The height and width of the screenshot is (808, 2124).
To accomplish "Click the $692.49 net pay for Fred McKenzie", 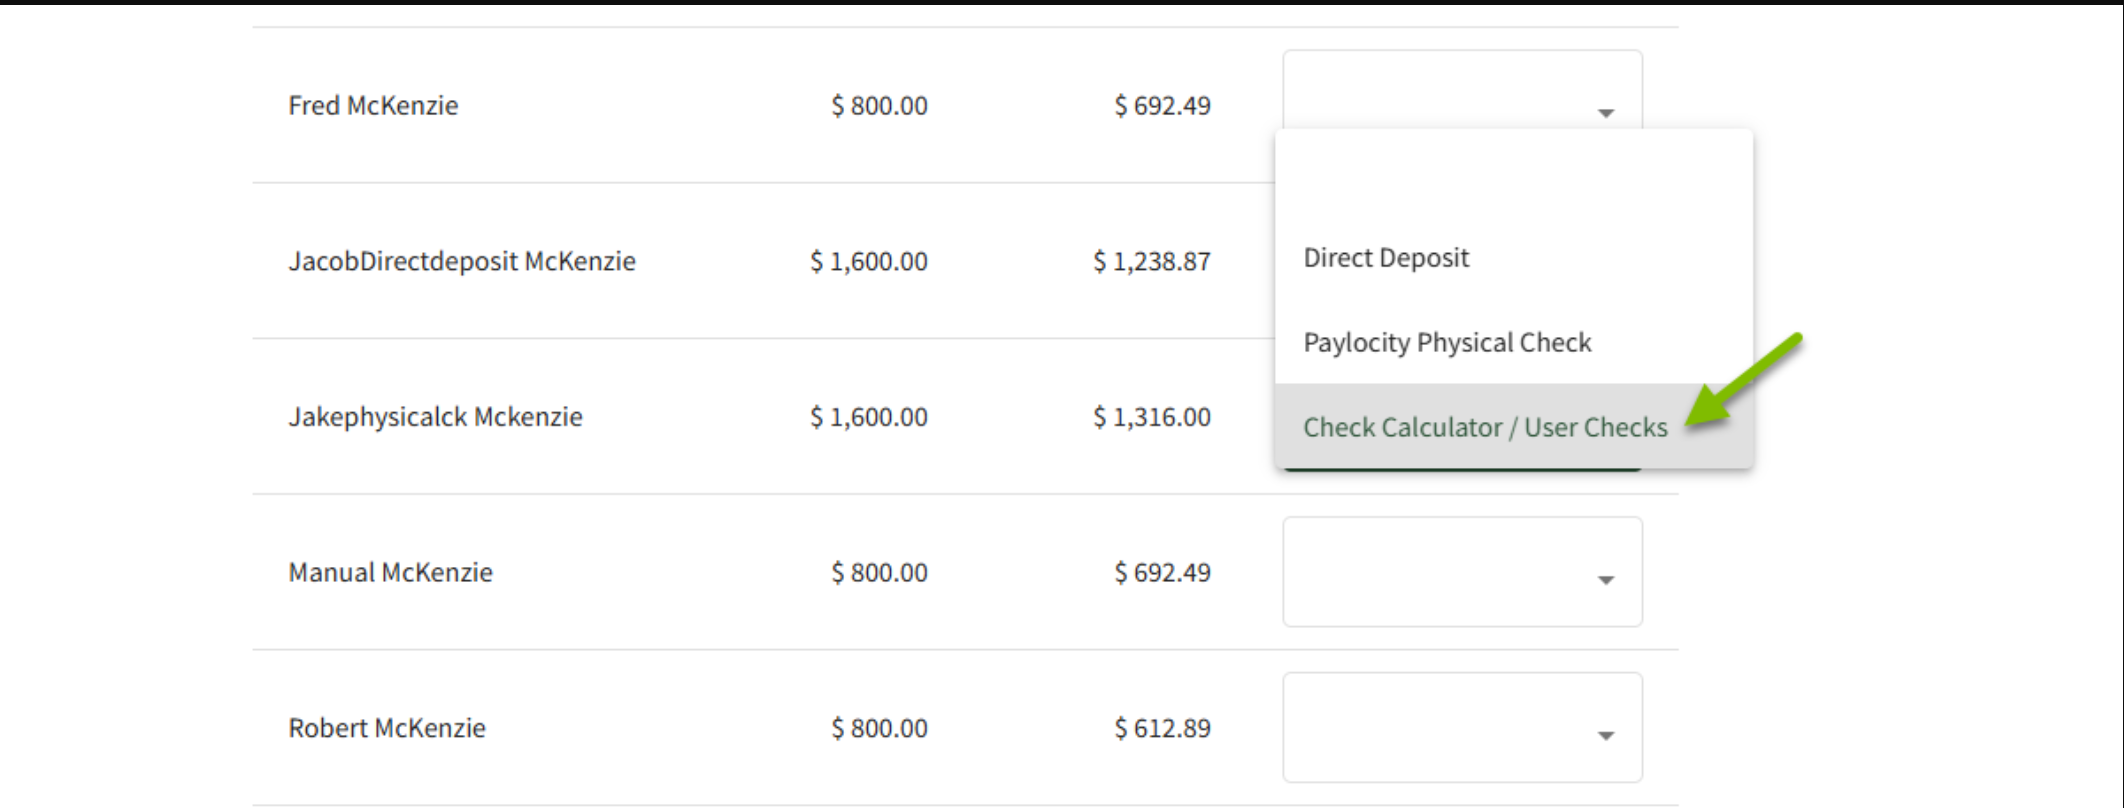I will [1163, 105].
